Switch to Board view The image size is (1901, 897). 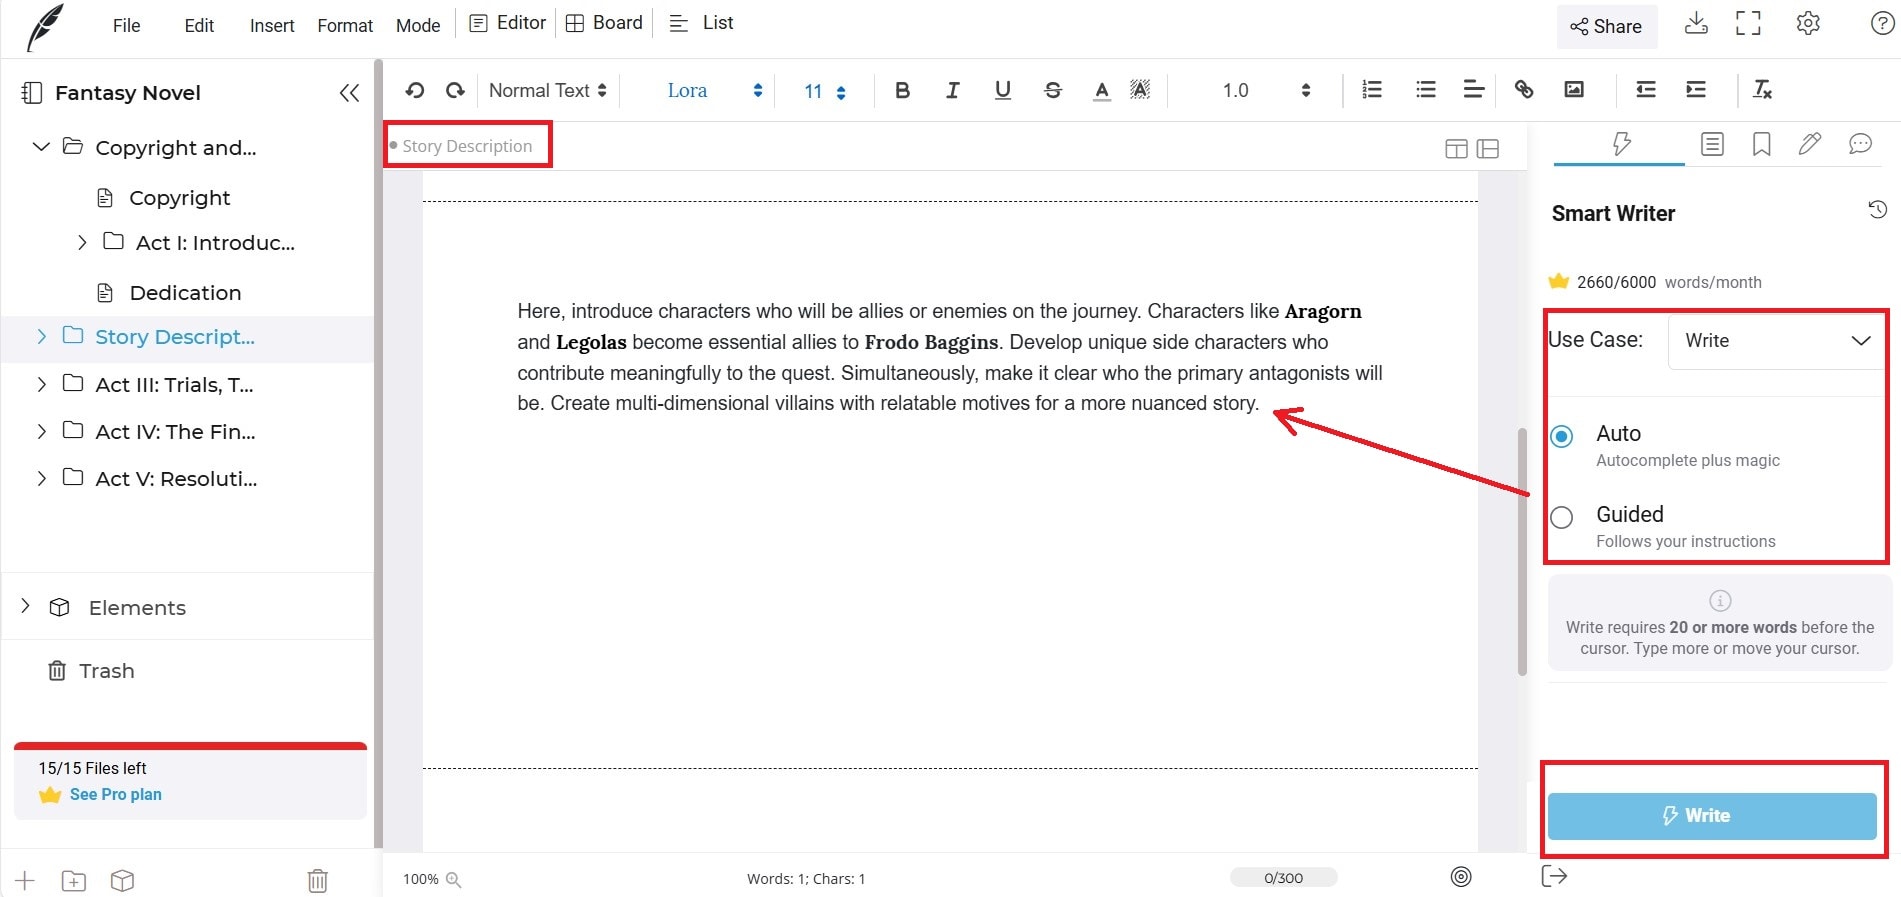(604, 23)
